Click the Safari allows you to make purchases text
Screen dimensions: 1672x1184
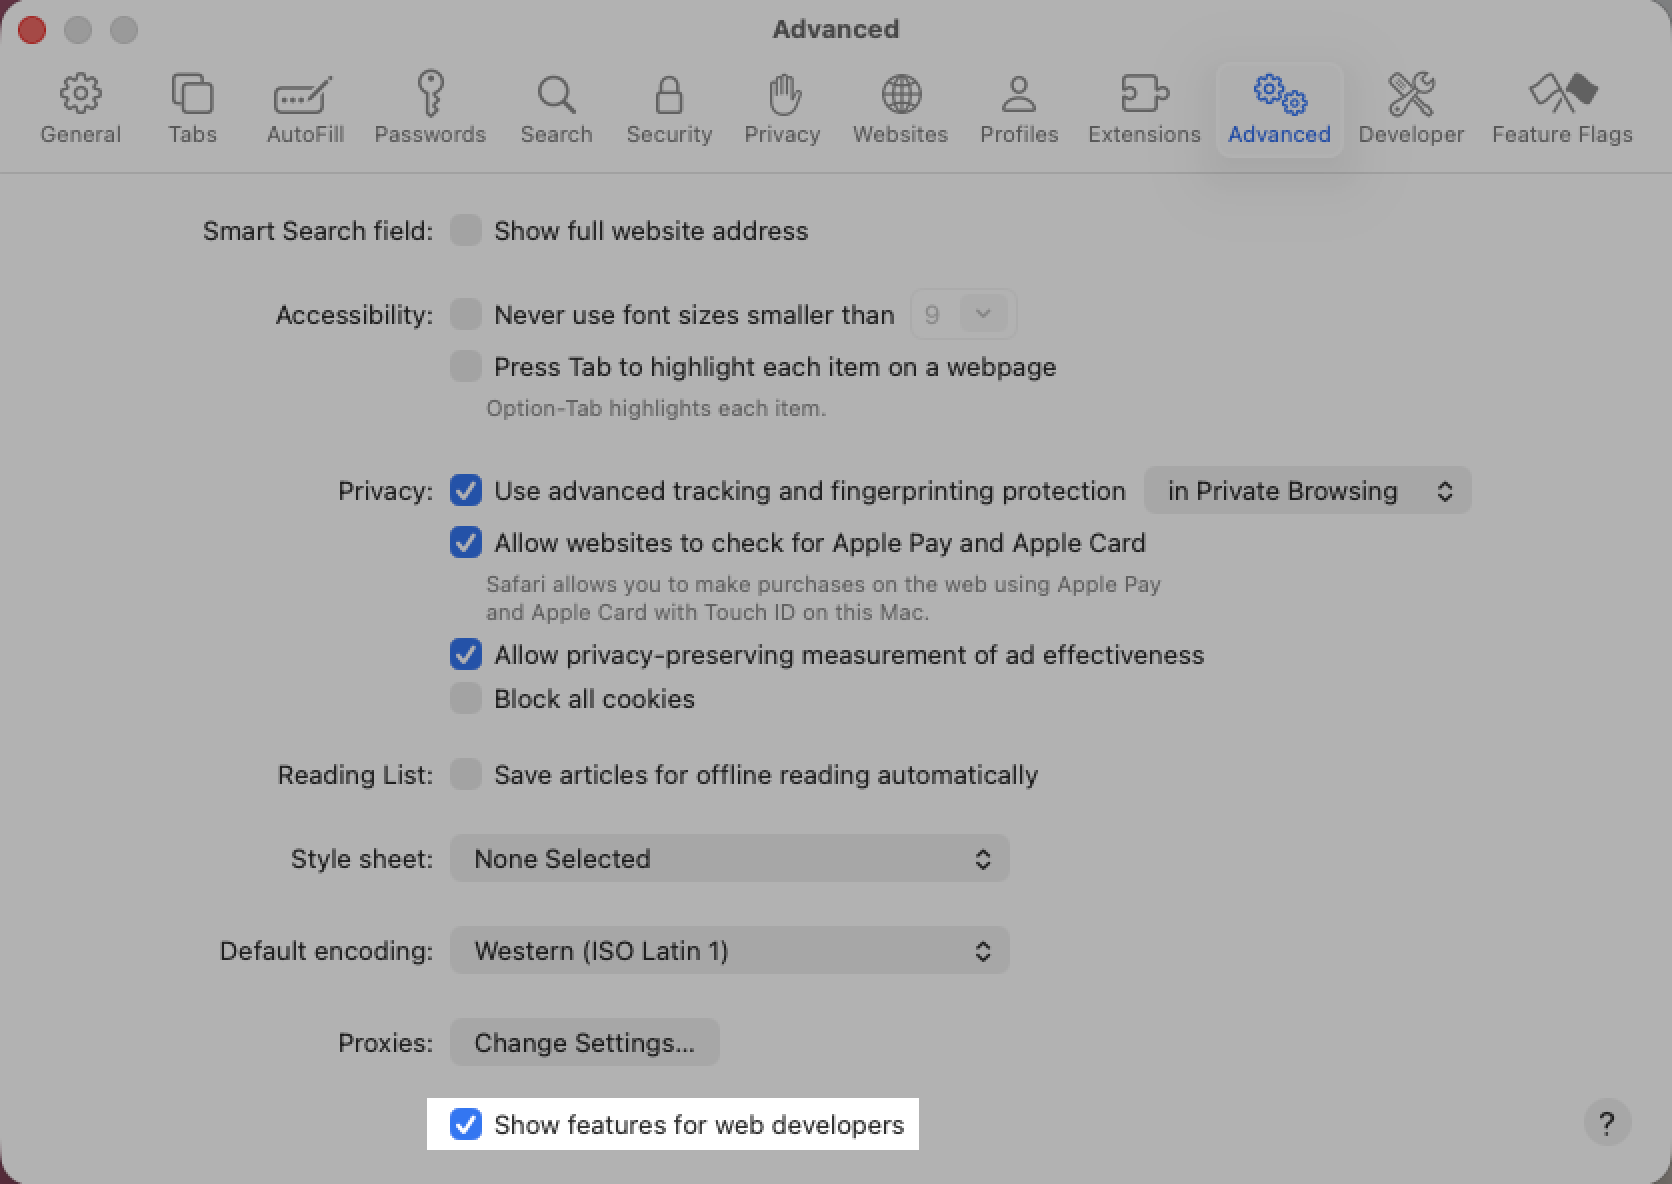tap(823, 598)
